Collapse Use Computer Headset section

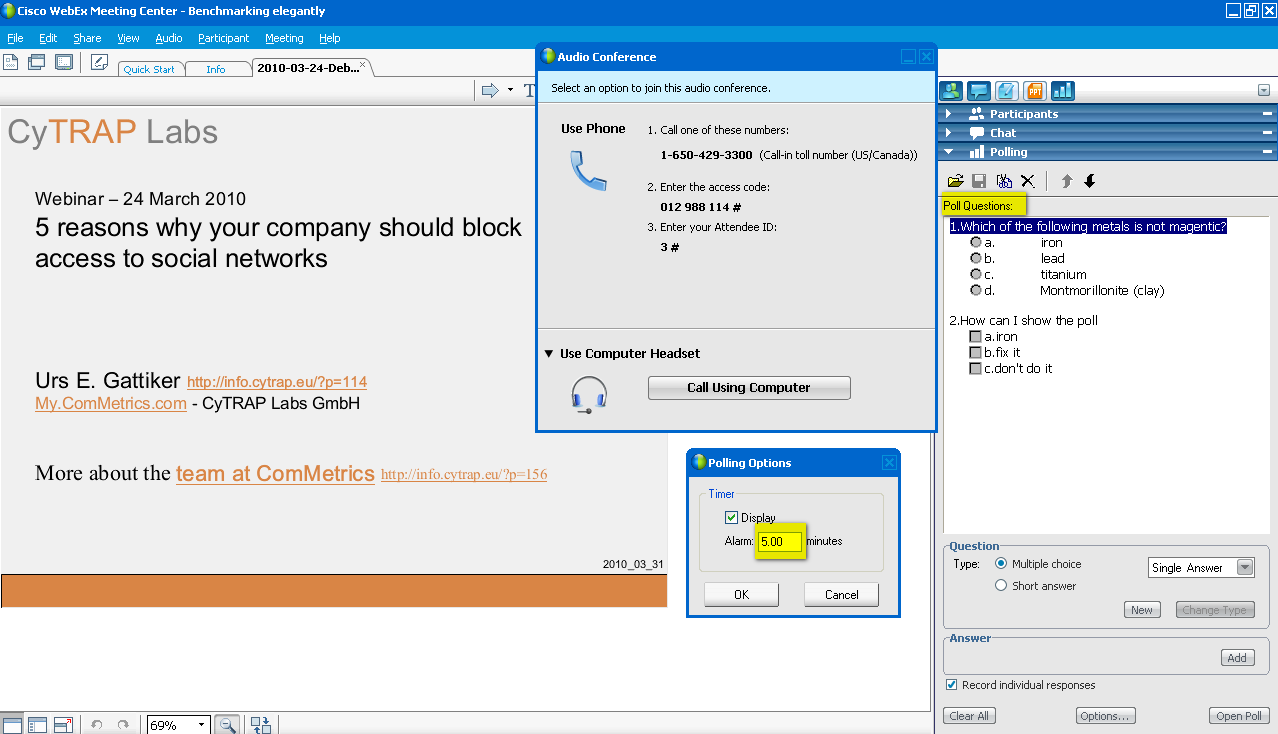(x=549, y=353)
